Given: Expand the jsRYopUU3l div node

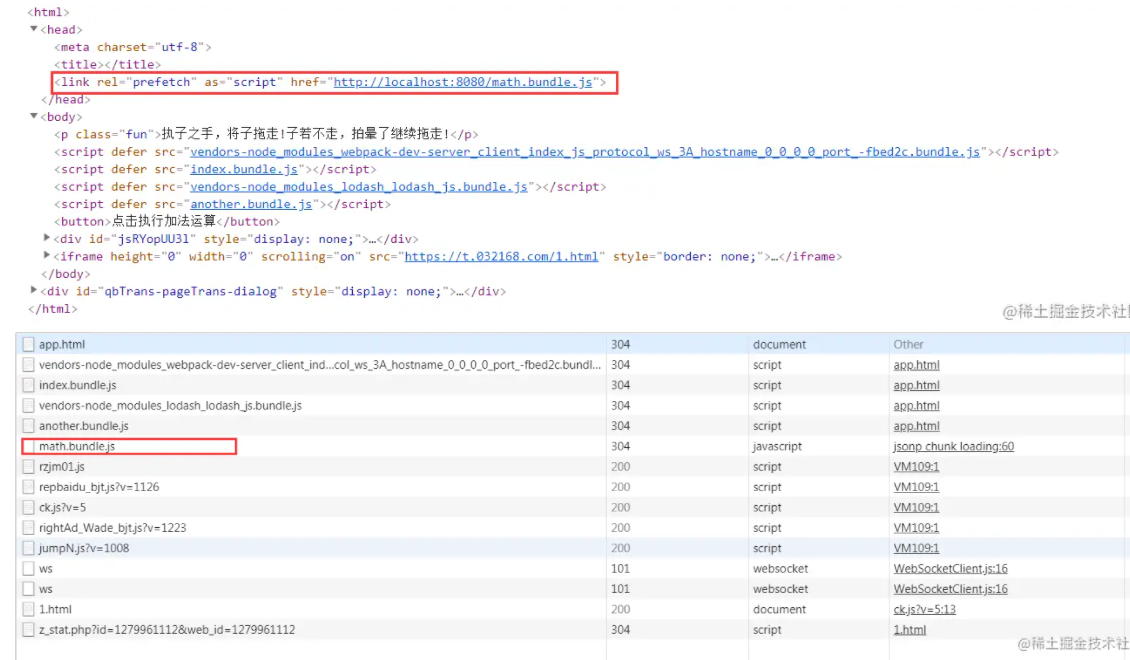Looking at the screenshot, I should click(x=47, y=237).
